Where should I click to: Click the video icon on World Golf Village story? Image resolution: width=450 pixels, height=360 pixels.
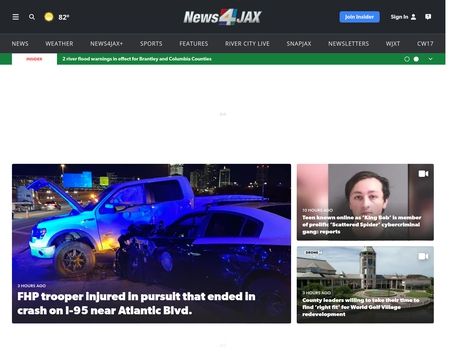[423, 256]
